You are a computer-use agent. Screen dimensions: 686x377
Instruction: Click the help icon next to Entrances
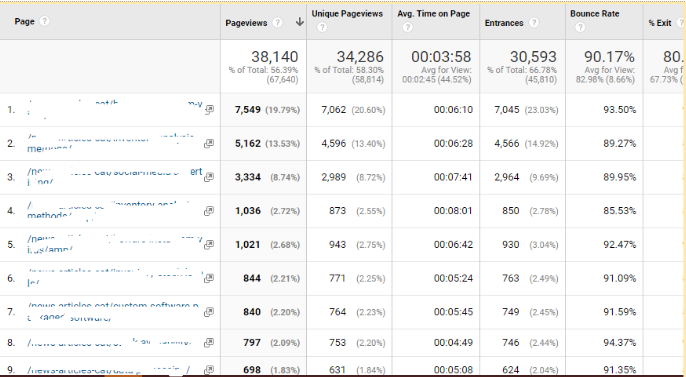pyautogui.click(x=534, y=23)
